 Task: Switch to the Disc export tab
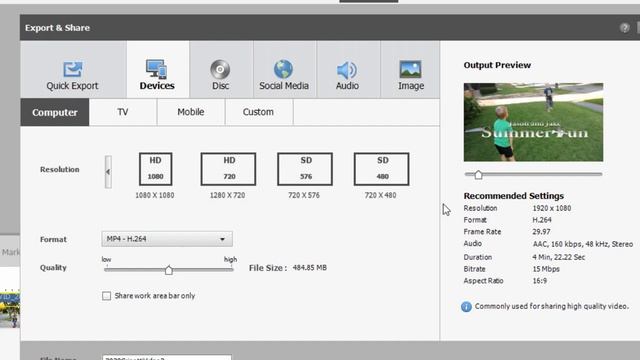click(x=221, y=69)
